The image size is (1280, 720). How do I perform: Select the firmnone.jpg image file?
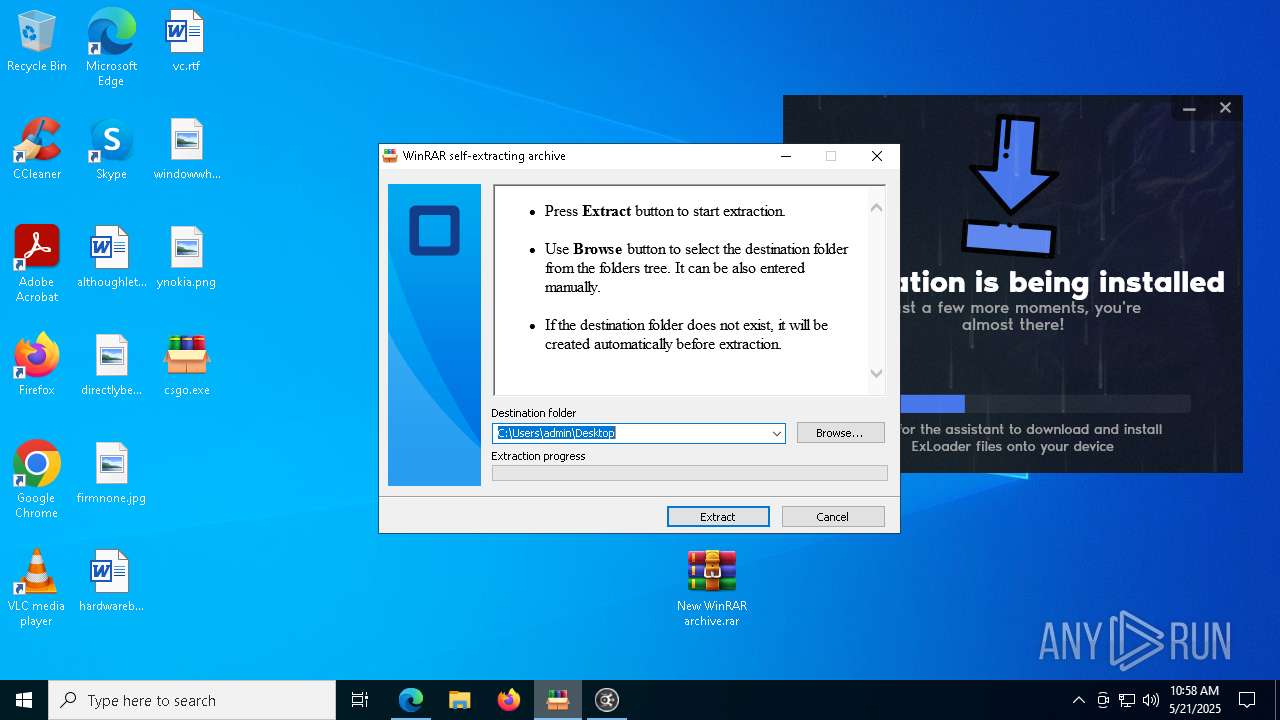(111, 473)
